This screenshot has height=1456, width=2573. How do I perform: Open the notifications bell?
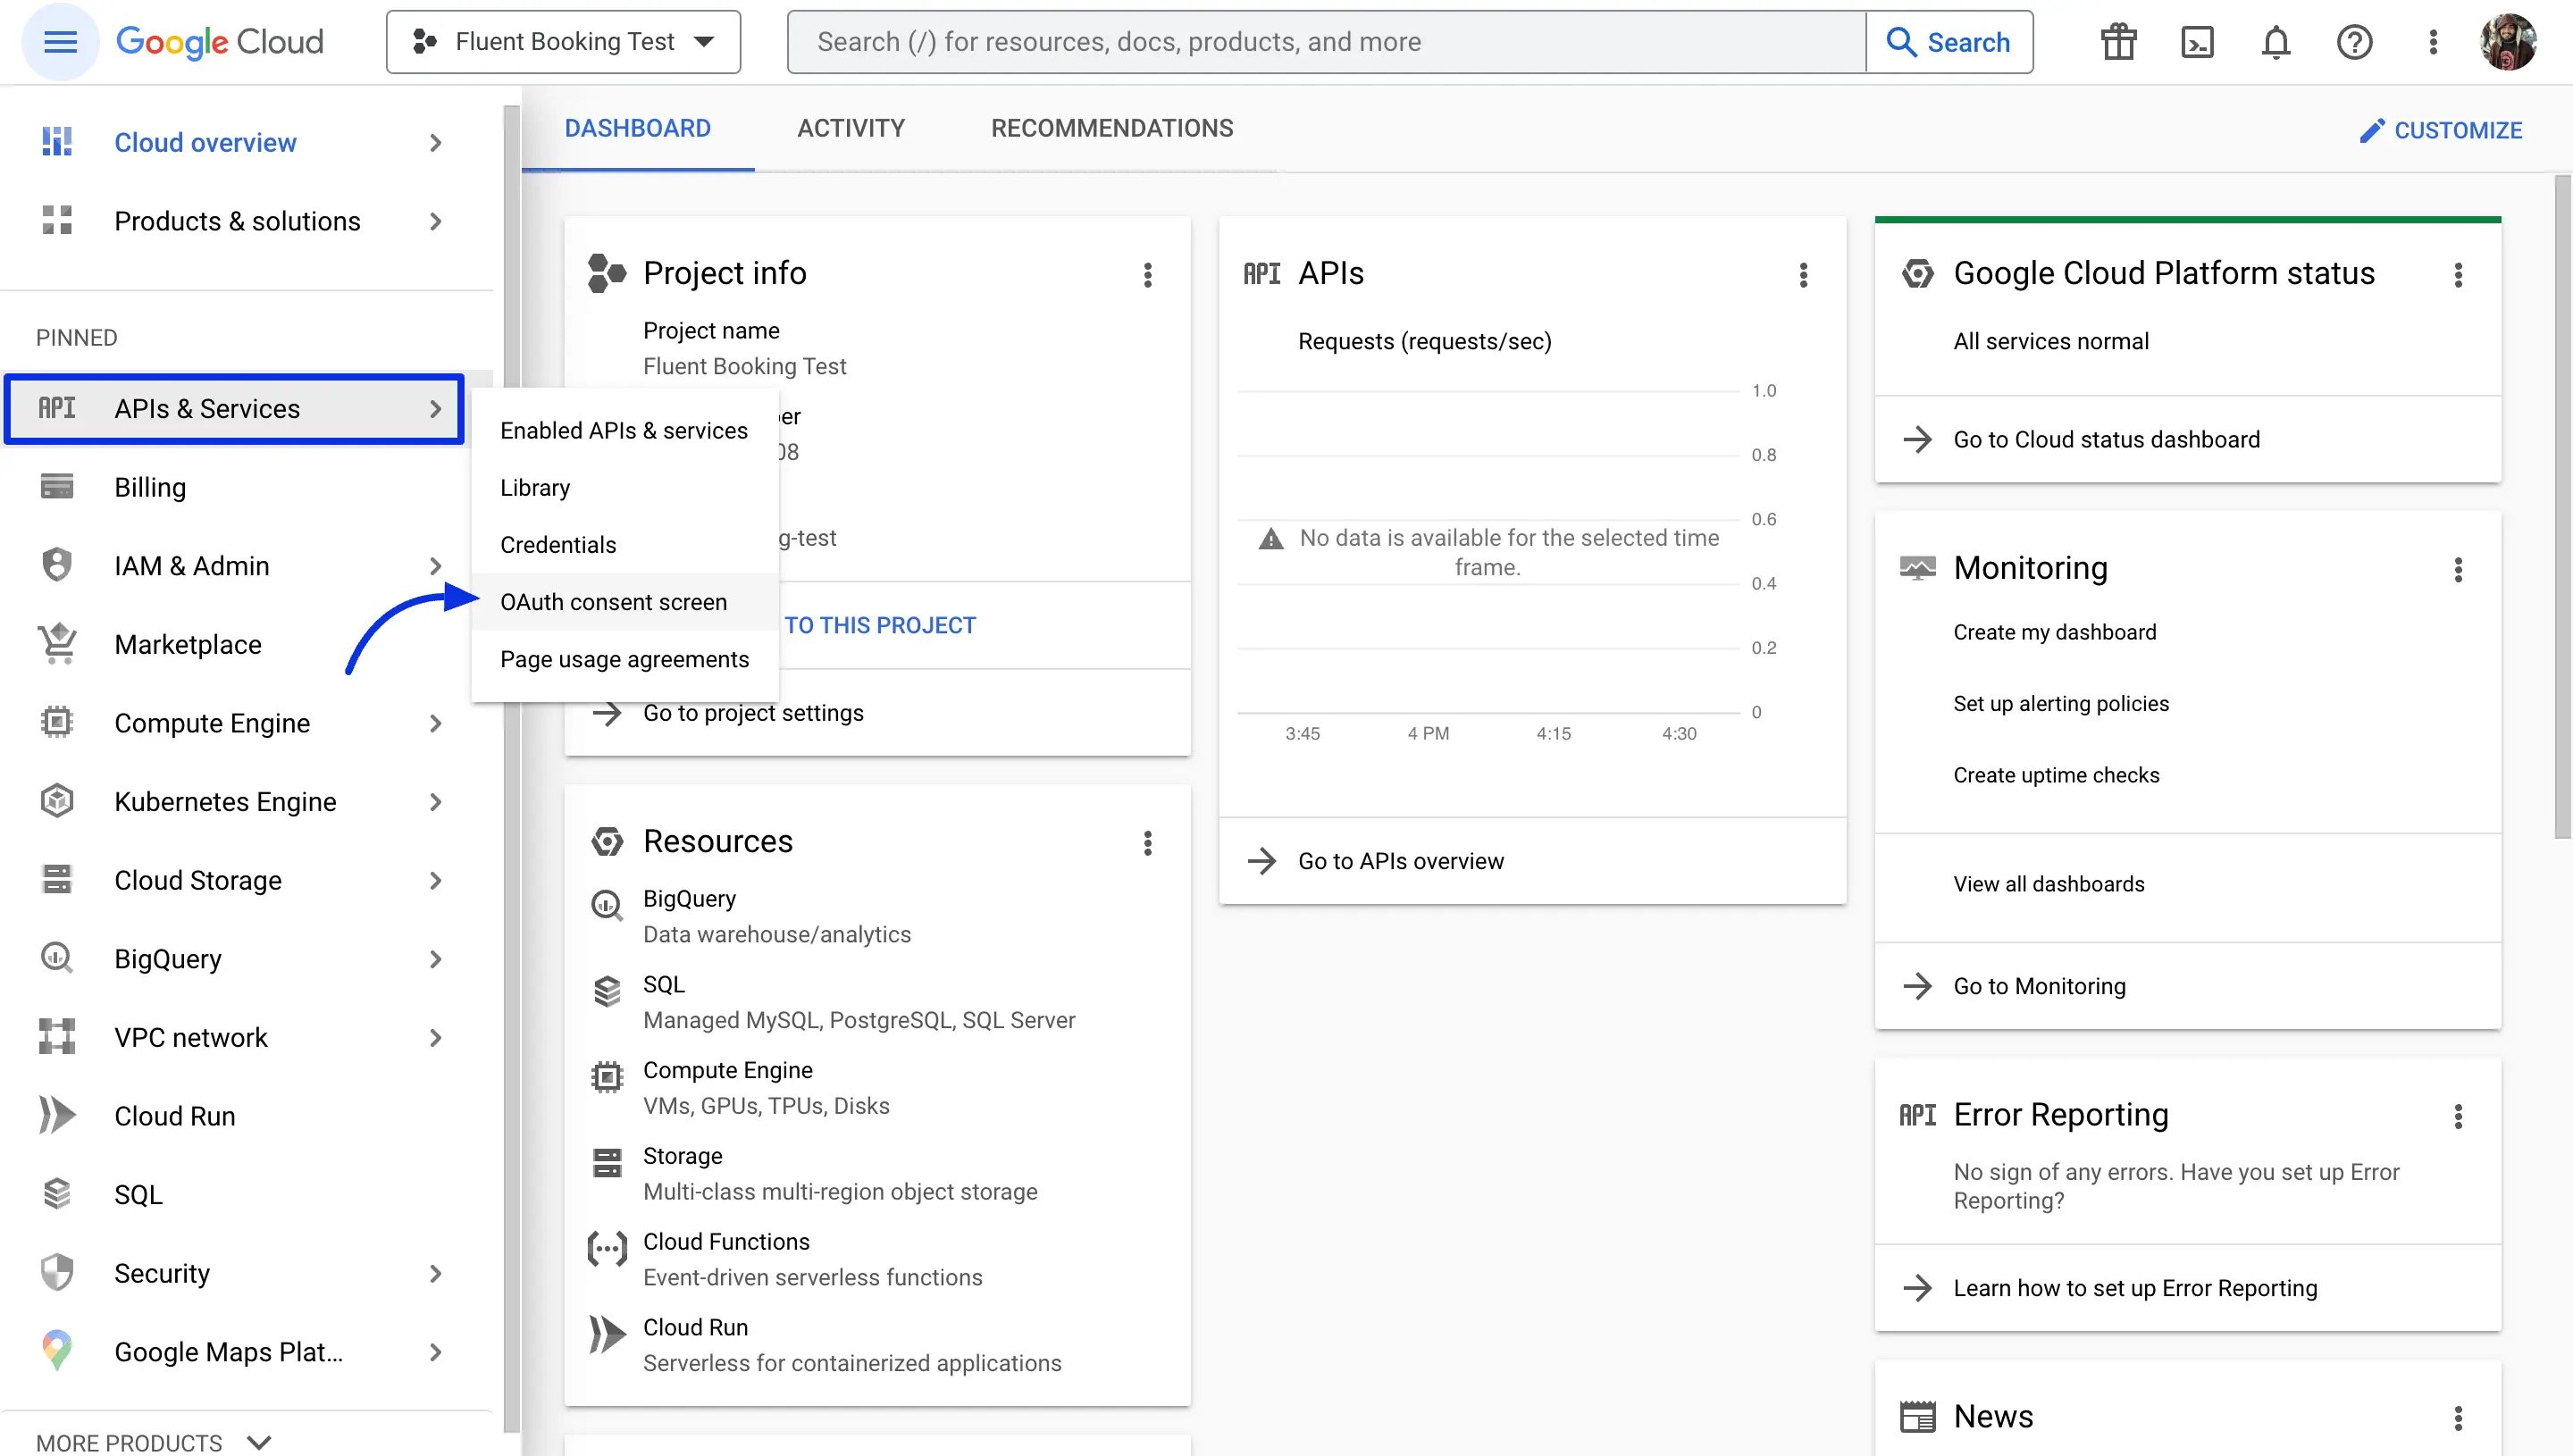pyautogui.click(x=2276, y=42)
